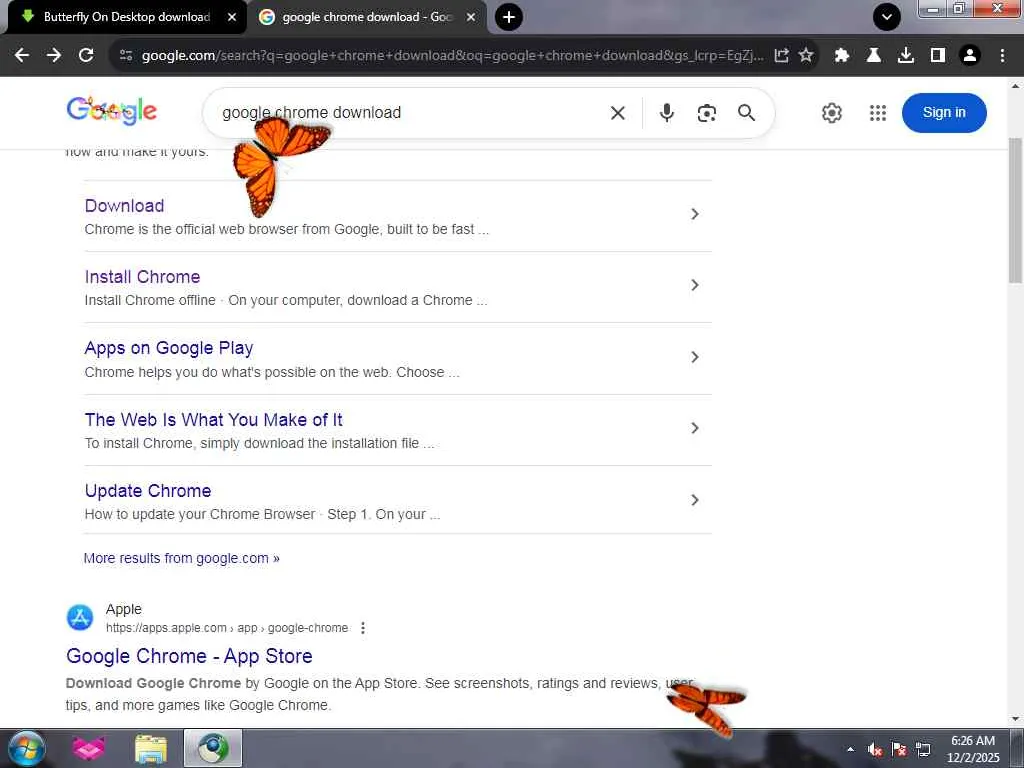Open Windows Explorer from the taskbar

(x=151, y=748)
